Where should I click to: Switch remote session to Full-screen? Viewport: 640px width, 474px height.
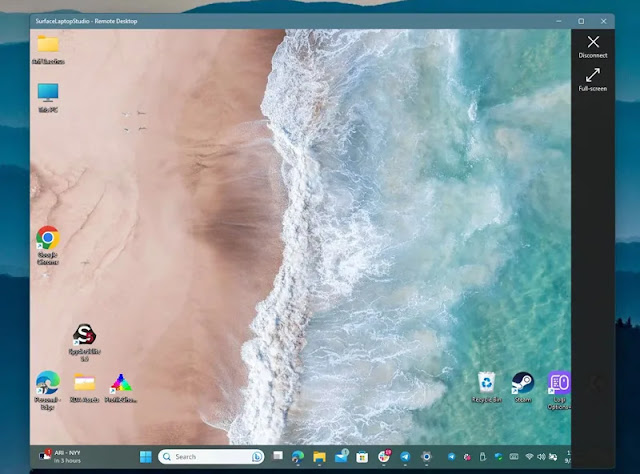[593, 80]
